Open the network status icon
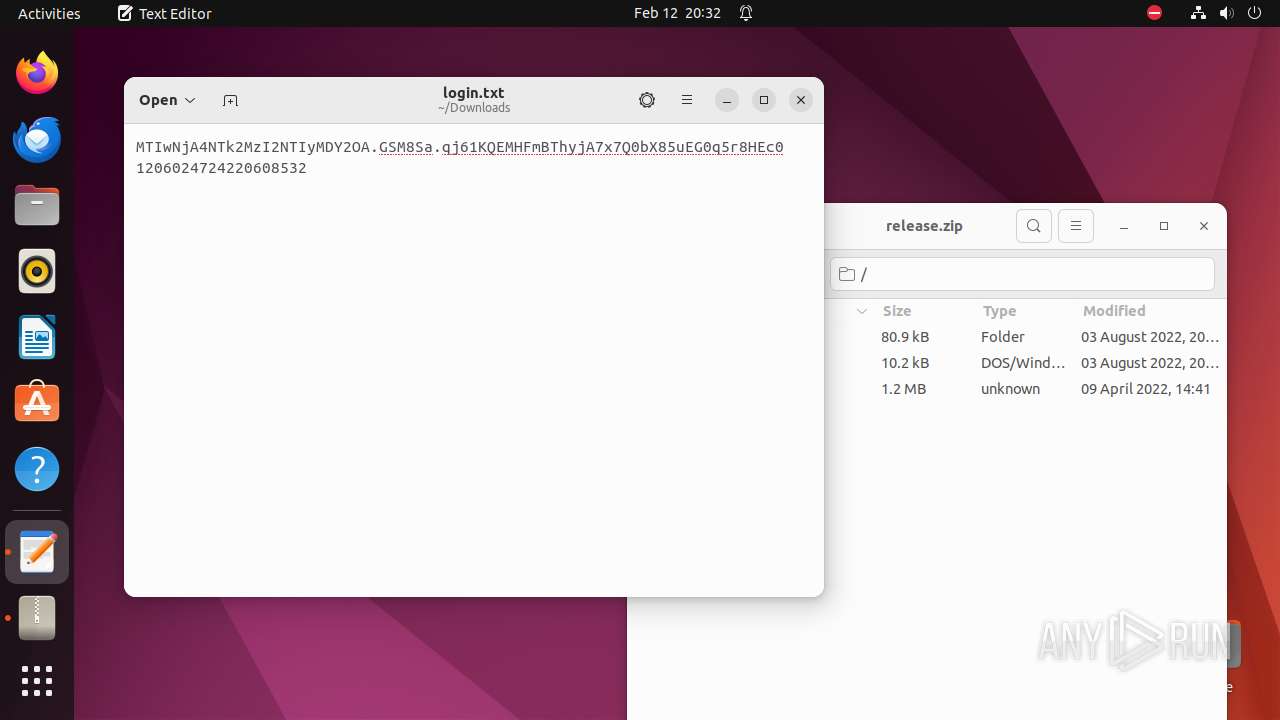 click(x=1198, y=13)
